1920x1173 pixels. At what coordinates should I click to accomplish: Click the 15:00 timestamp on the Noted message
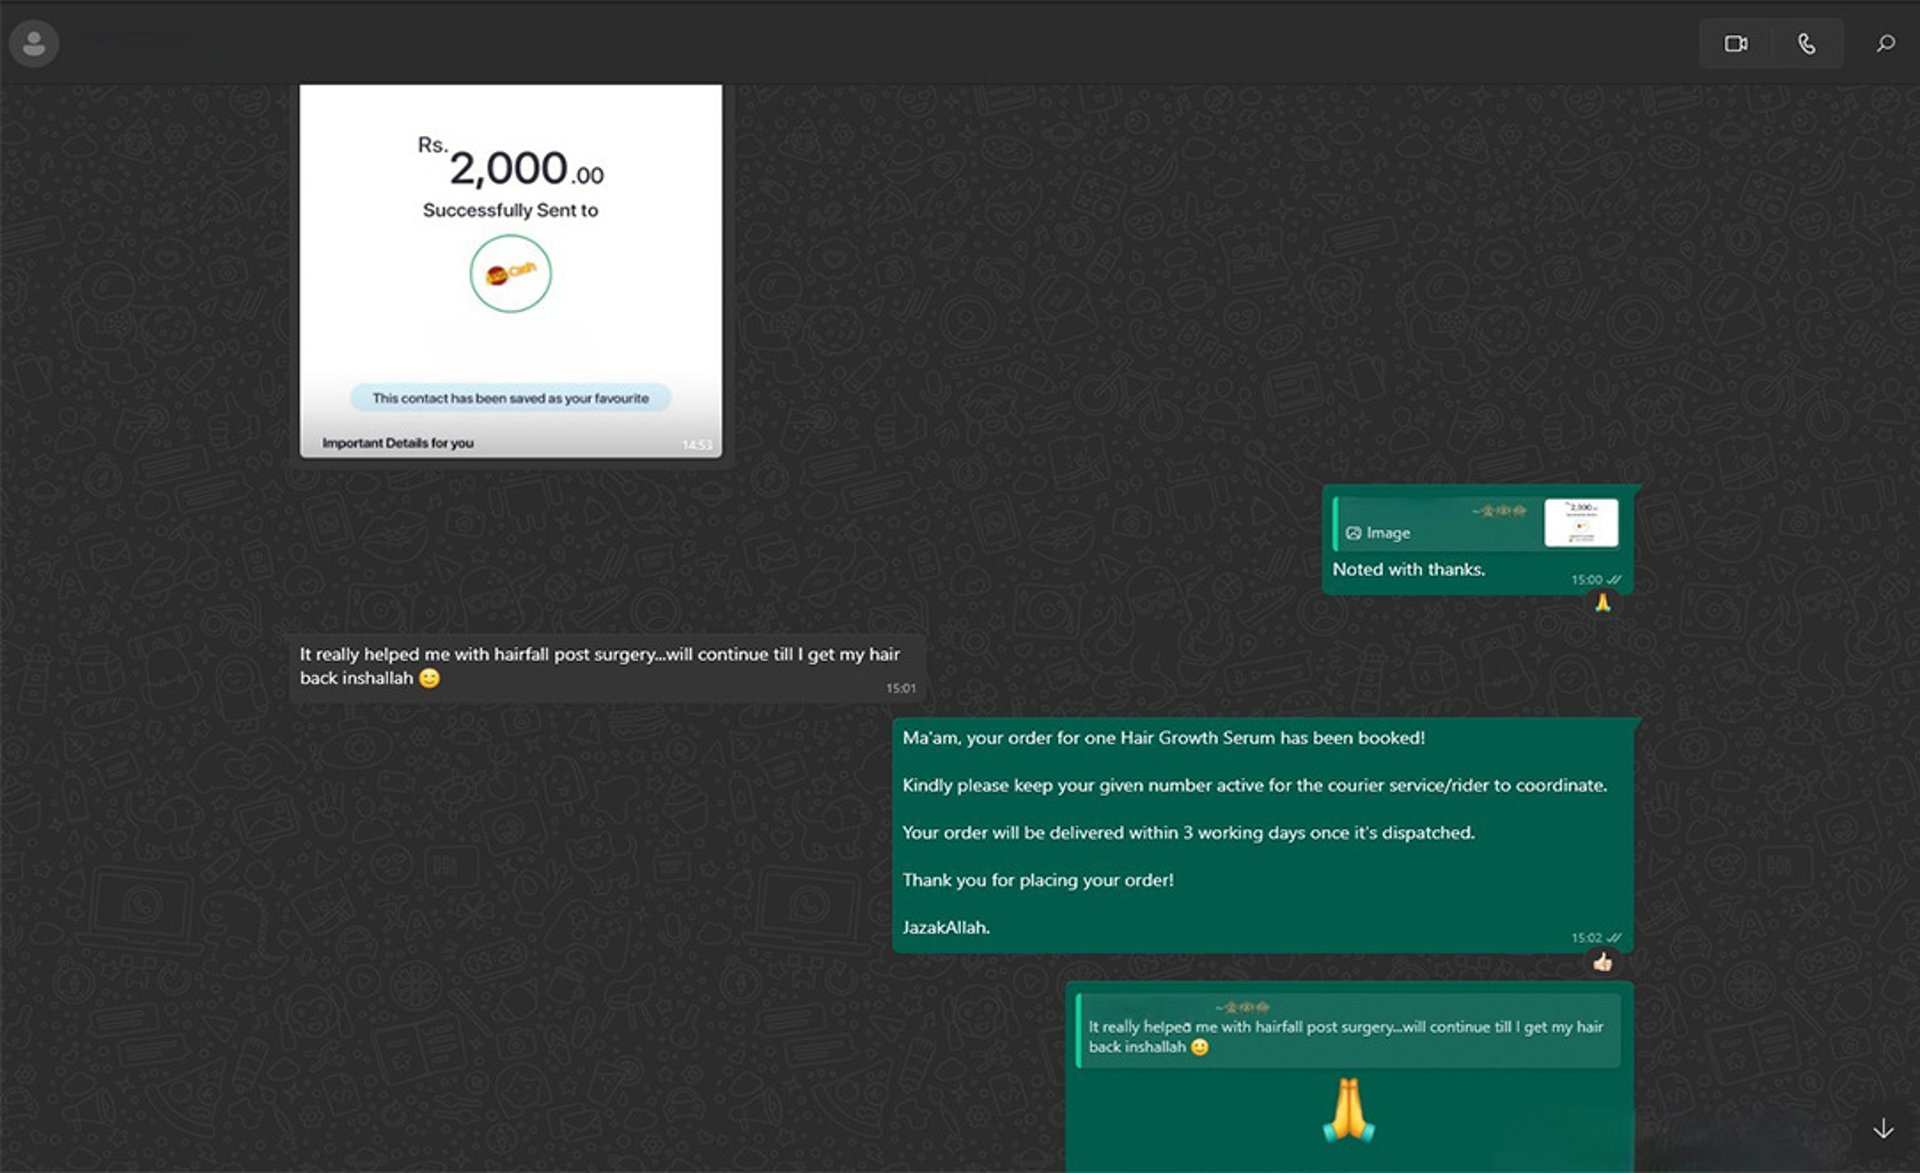coord(1586,580)
